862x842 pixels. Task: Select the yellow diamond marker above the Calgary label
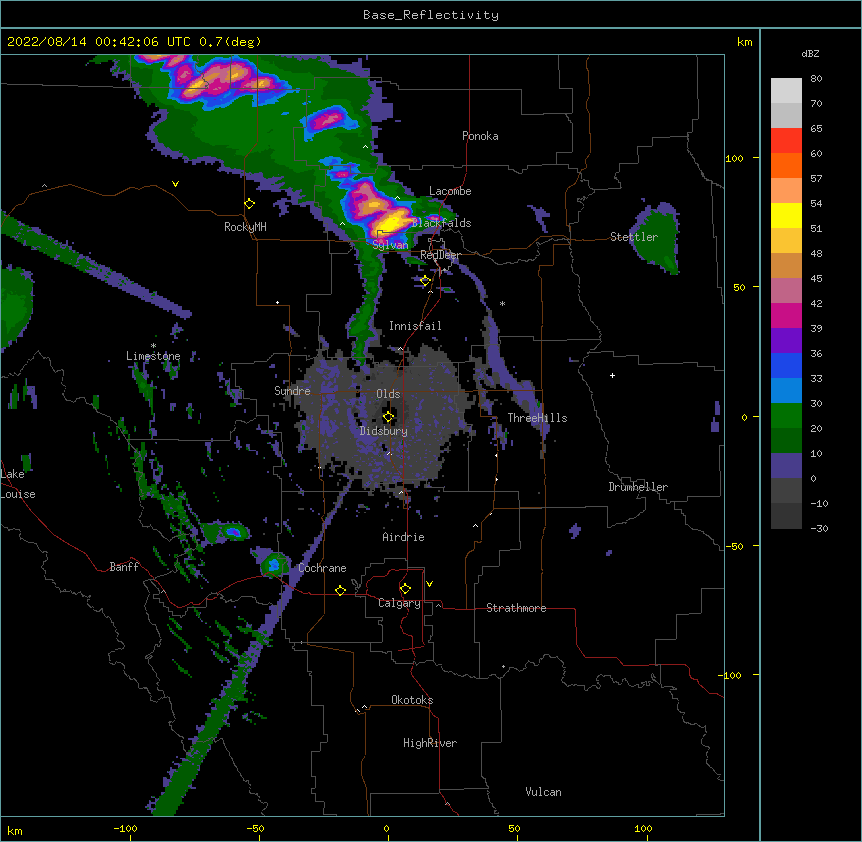[x=405, y=589]
